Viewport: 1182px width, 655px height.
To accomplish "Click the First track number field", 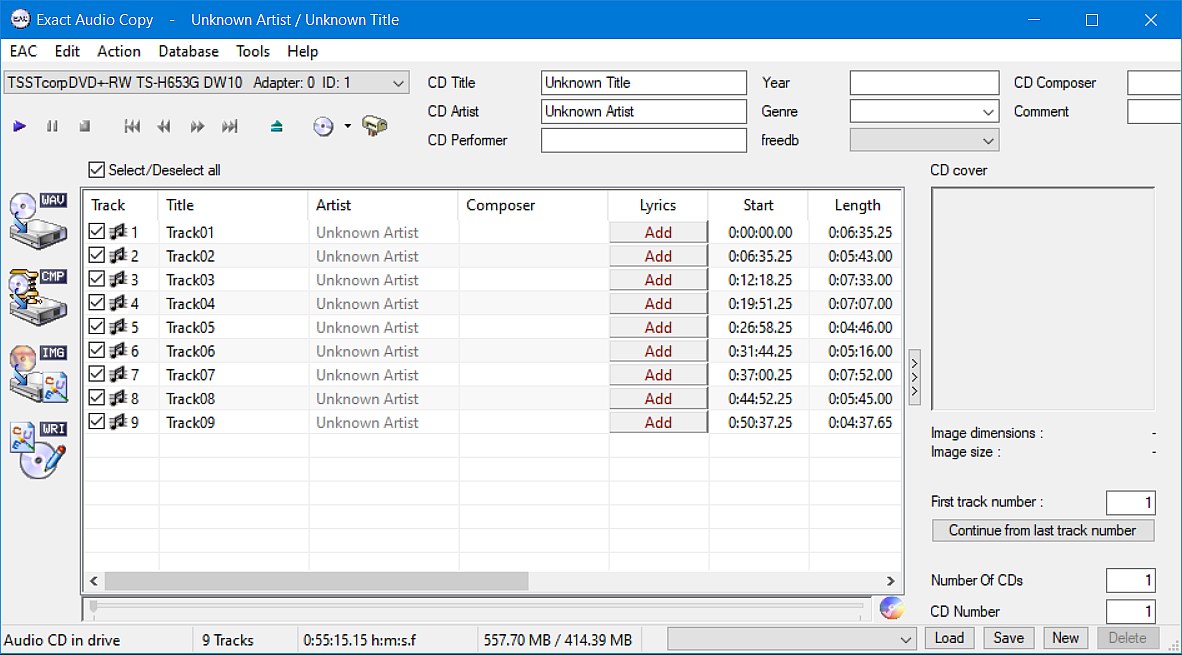I will click(1131, 502).
